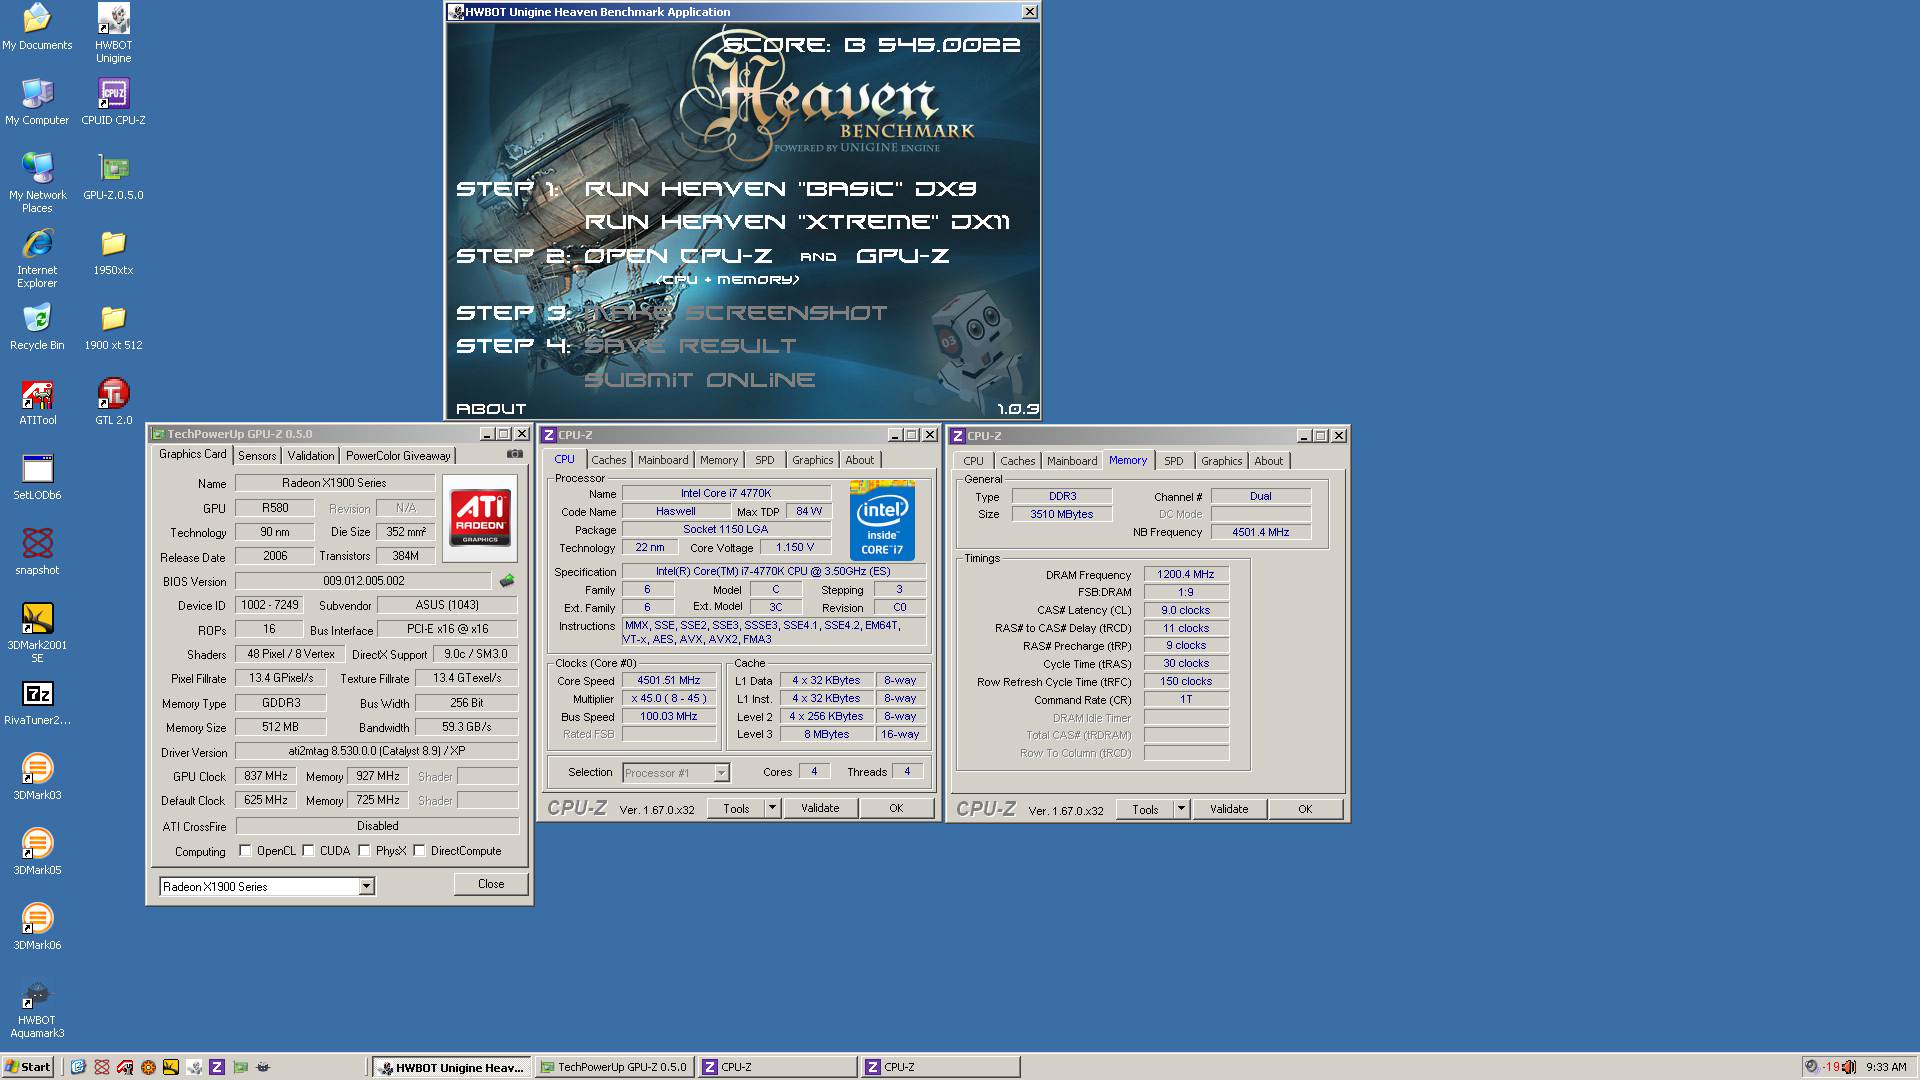Select the 3DMark03 desktop icon
This screenshot has height=1080, width=1920.
pos(37,777)
